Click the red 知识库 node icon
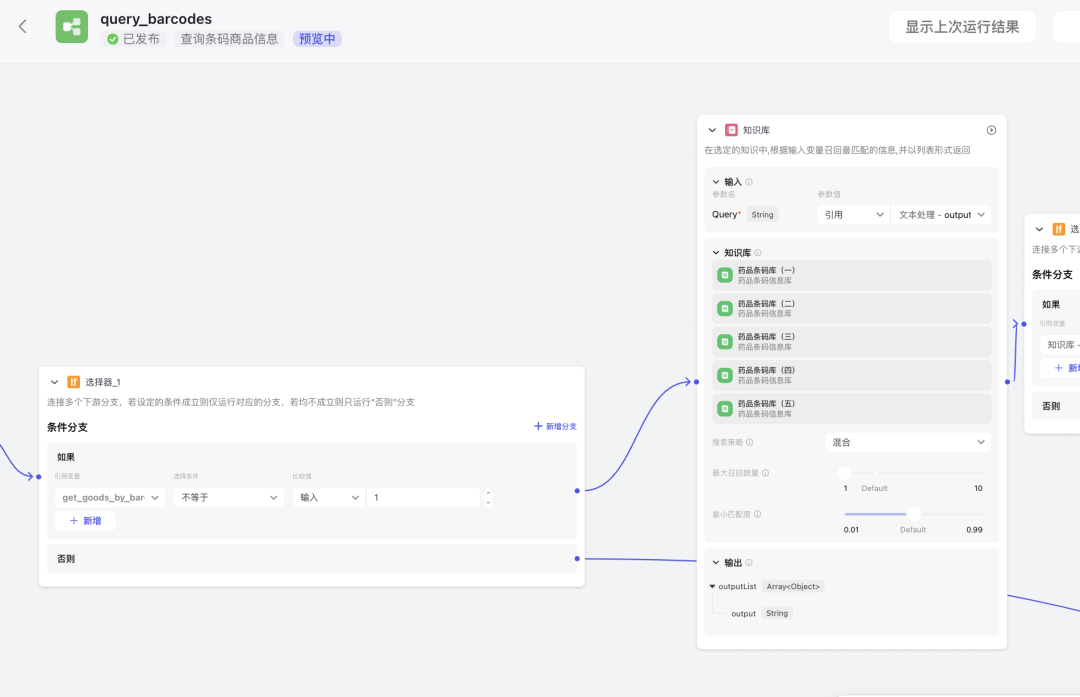 click(x=731, y=130)
